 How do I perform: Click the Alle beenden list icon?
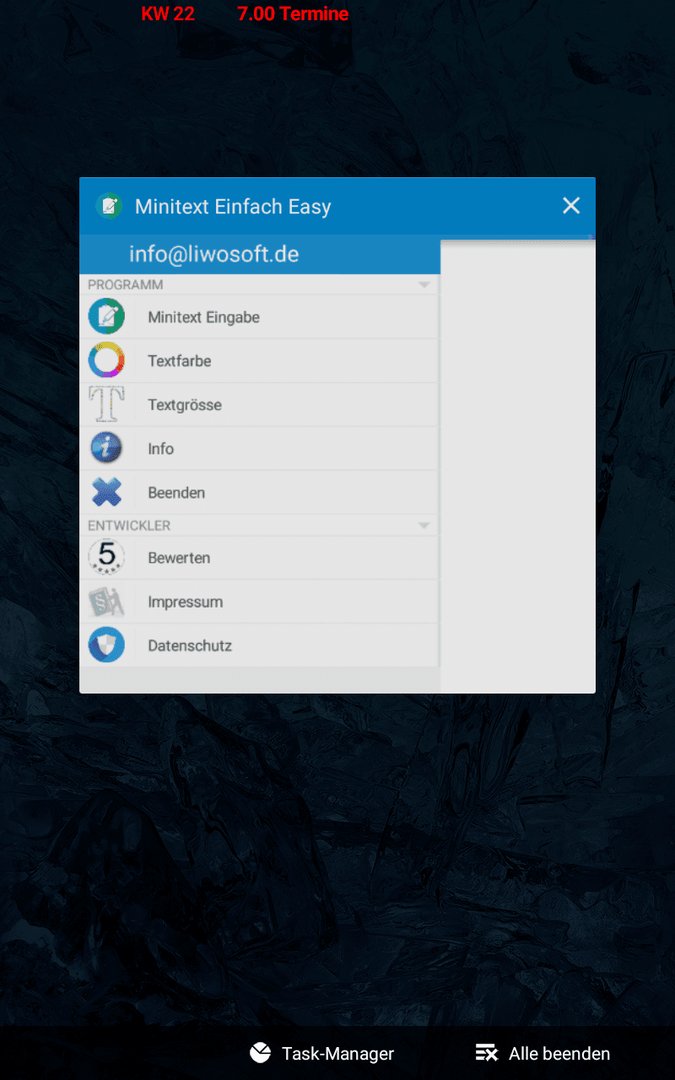coord(486,1053)
